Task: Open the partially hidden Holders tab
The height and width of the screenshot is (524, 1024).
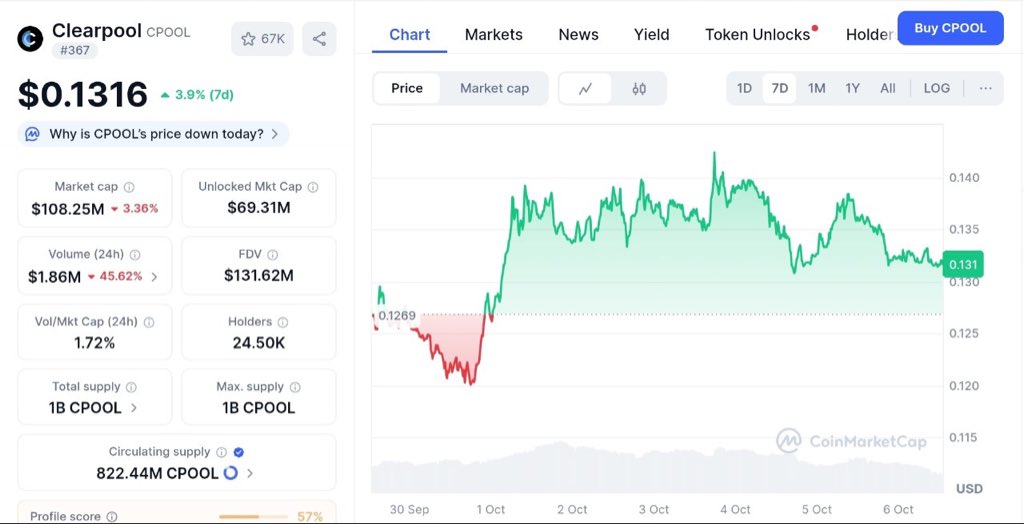Action: click(870, 35)
